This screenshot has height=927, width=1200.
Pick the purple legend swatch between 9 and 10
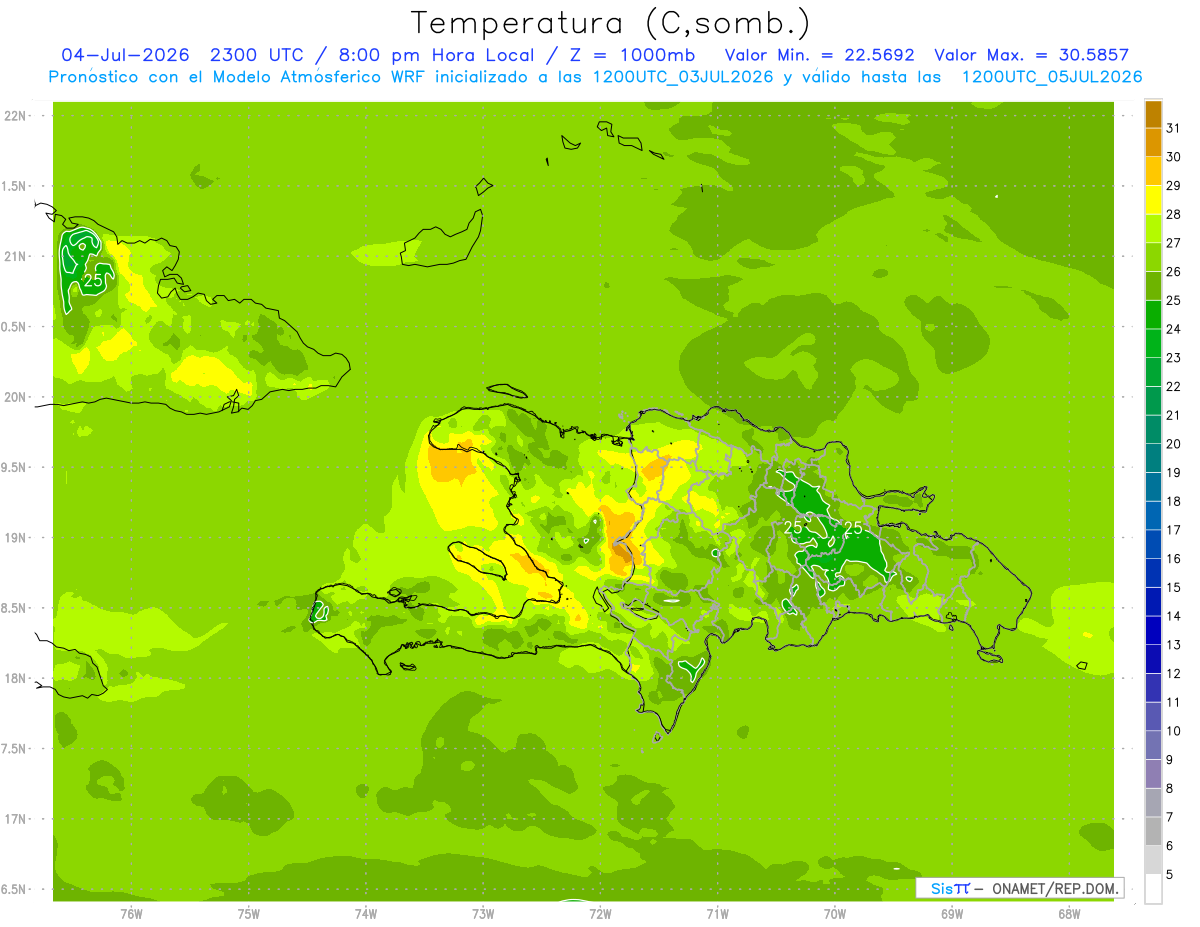1153,745
